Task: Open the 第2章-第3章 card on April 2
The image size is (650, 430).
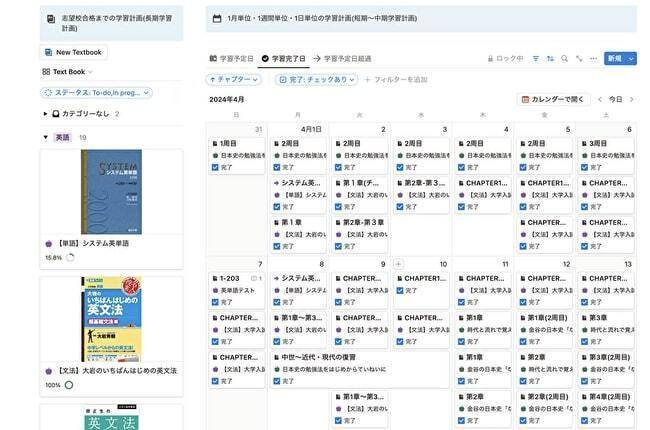Action: 360,234
